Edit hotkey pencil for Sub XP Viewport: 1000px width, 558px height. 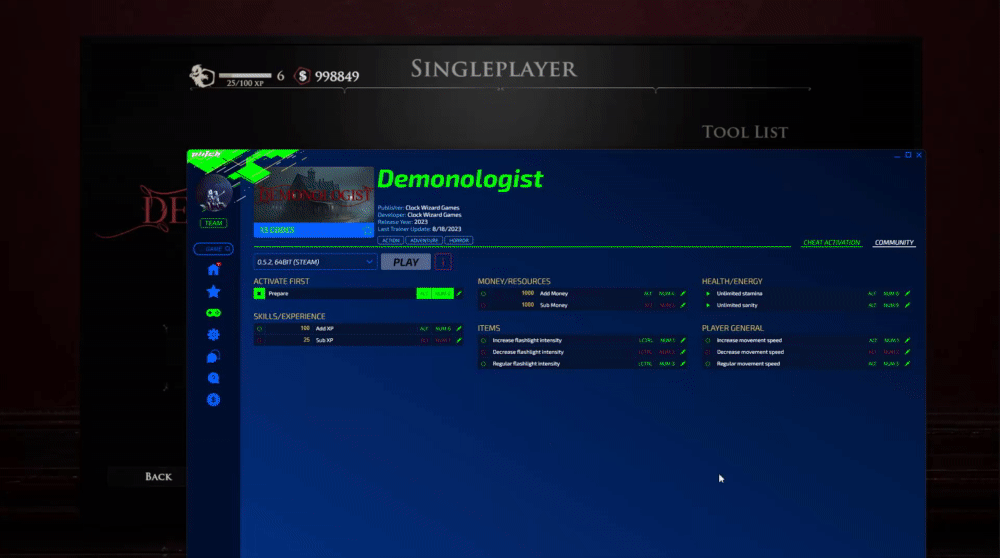459,340
